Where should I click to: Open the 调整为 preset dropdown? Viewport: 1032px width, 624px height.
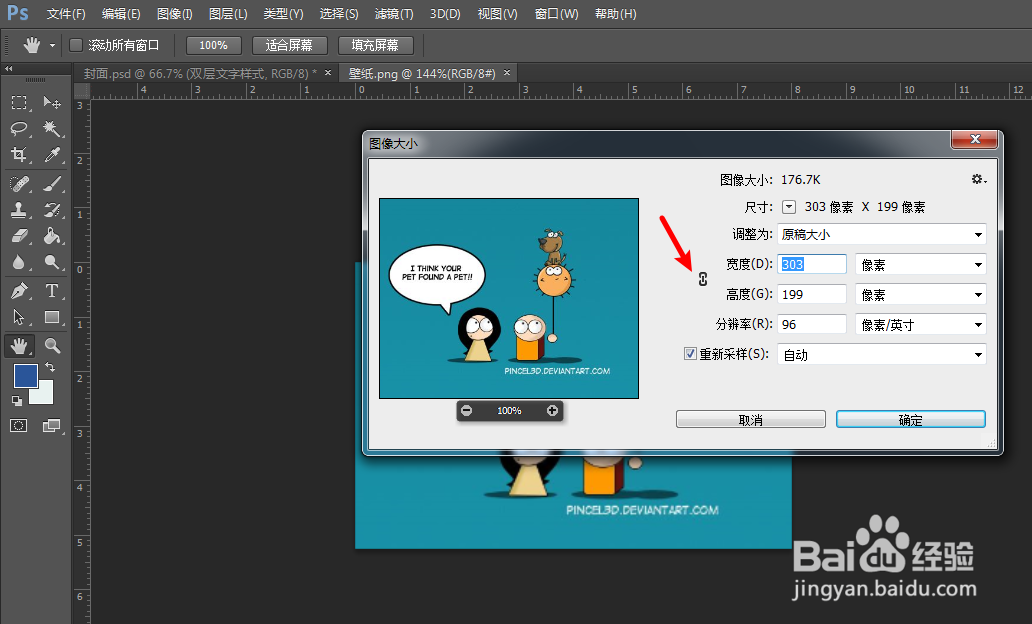point(881,234)
